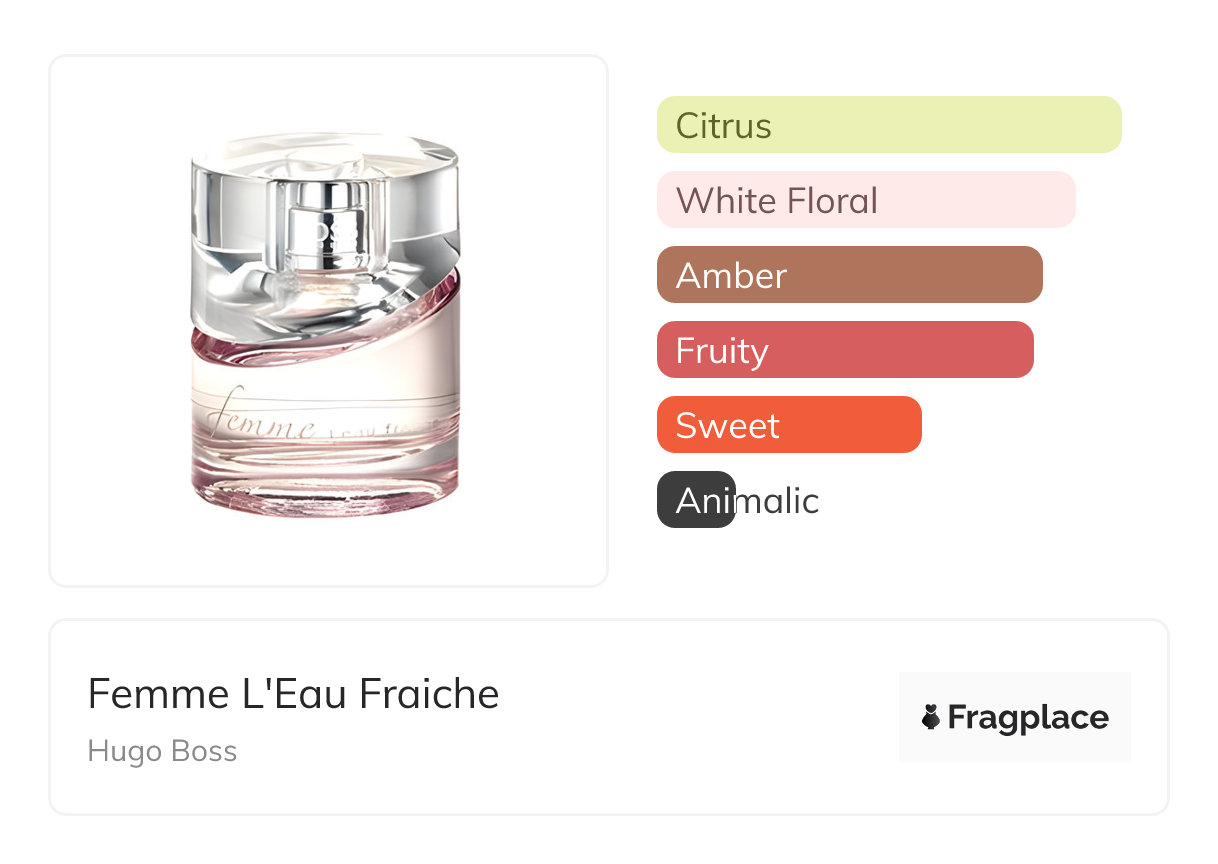Open the perfume bottle product image

point(328,320)
